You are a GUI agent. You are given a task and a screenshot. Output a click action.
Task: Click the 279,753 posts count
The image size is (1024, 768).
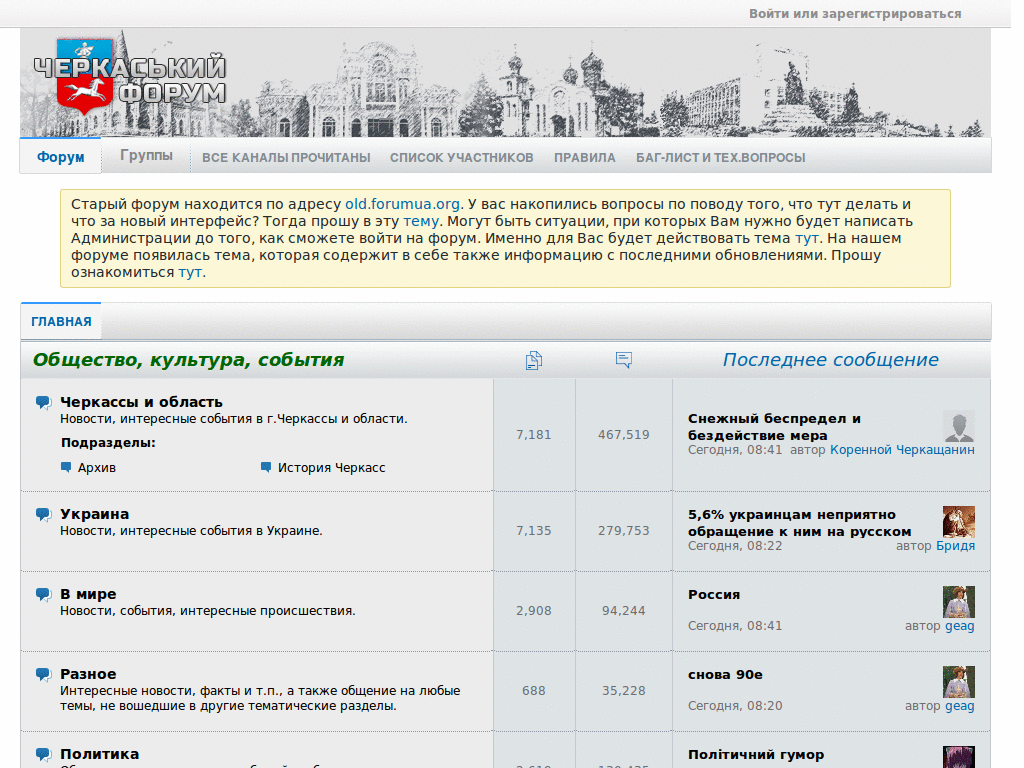coord(624,531)
